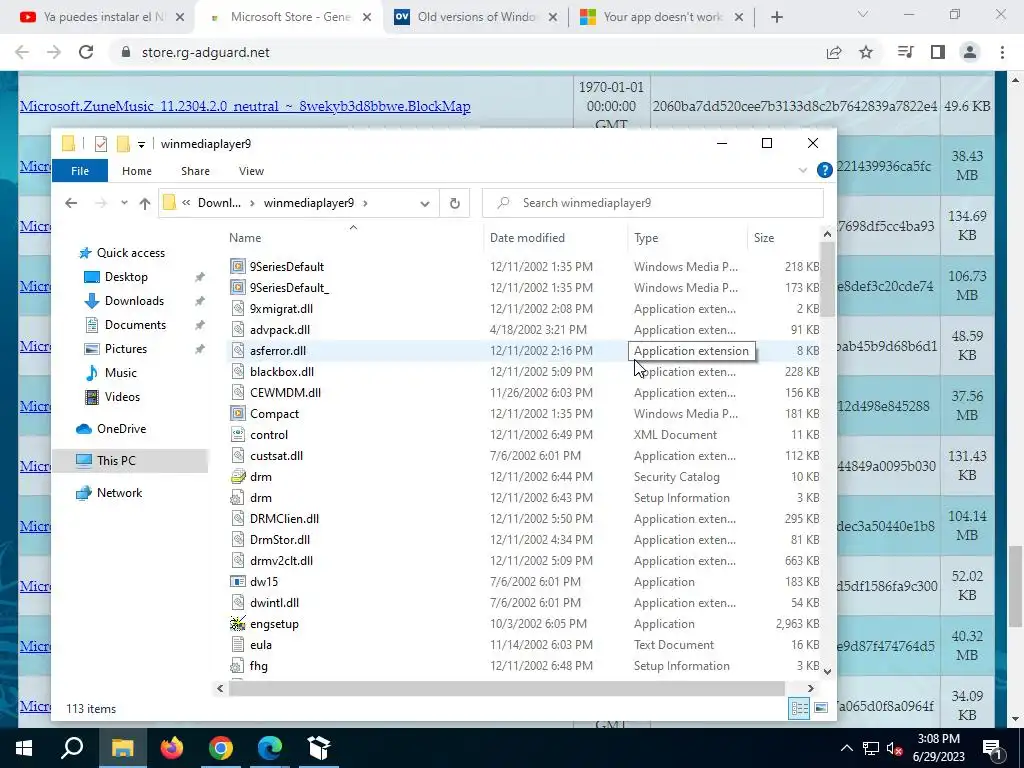This screenshot has height=768, width=1024.
Task: Select the blackbox.dll file
Action: [281, 372]
